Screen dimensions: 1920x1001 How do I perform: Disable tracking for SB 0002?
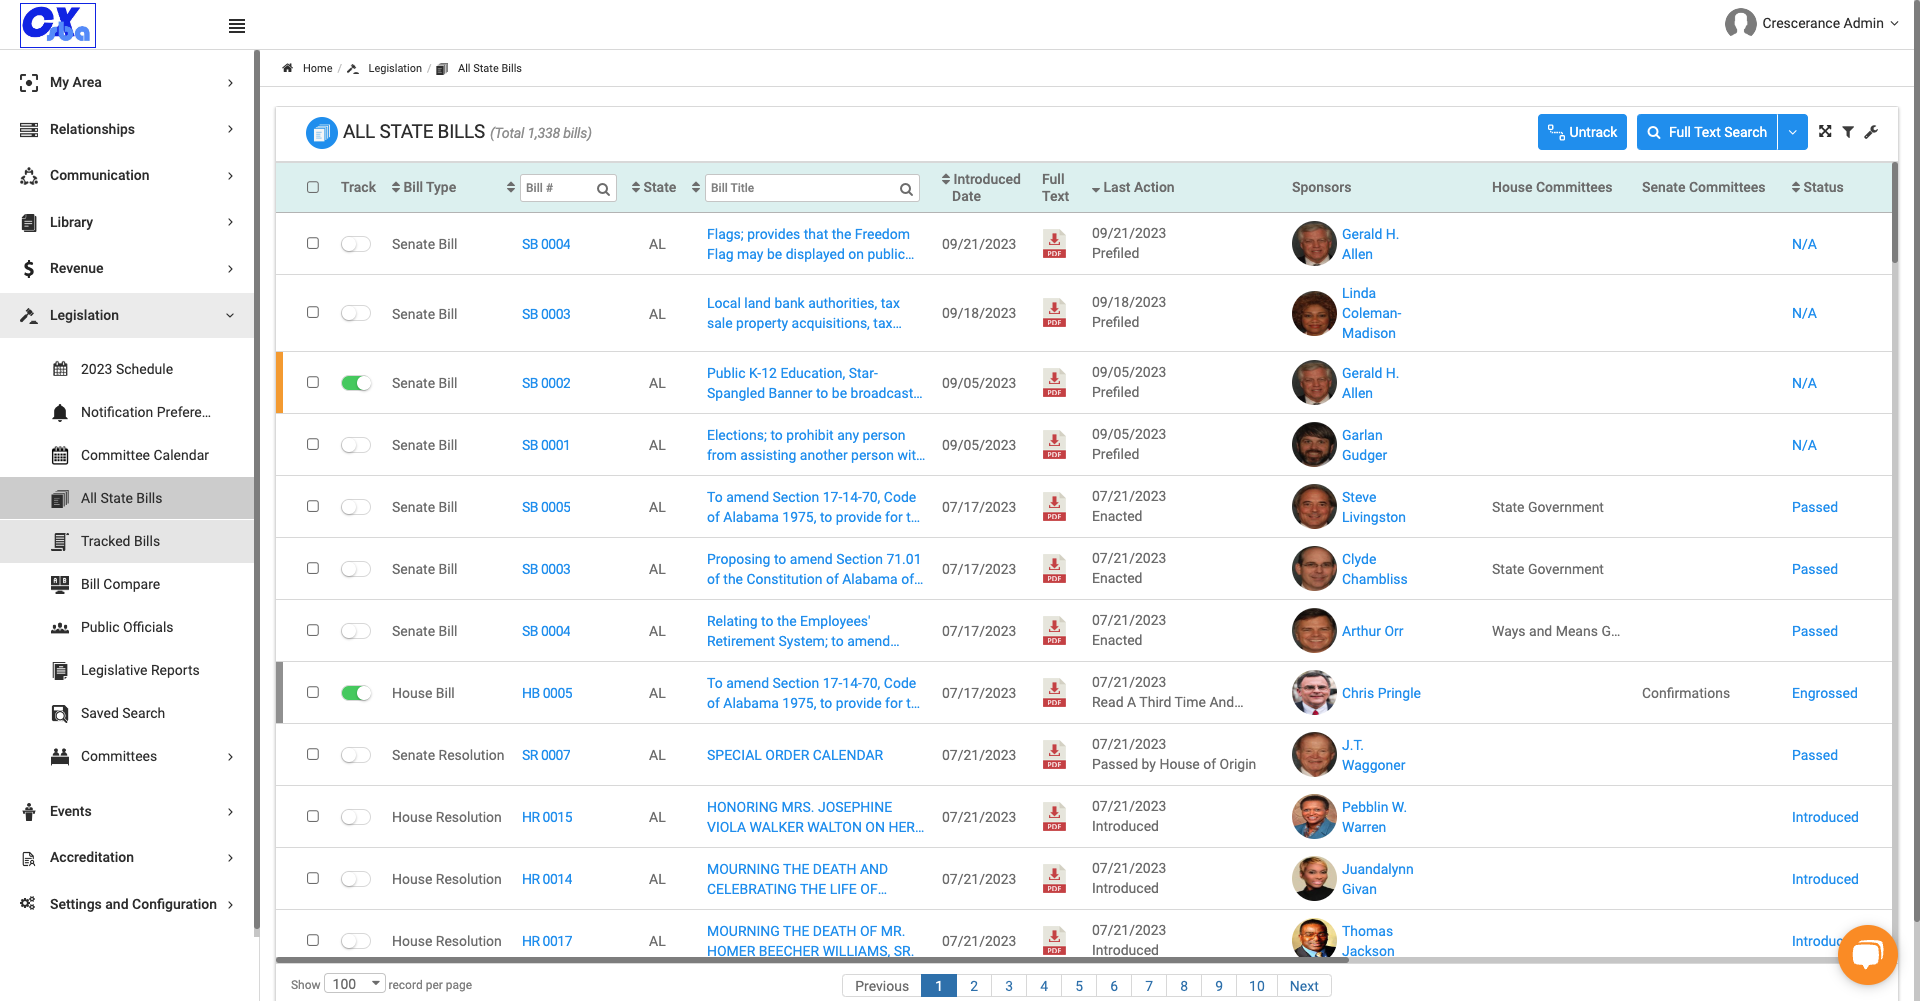[356, 383]
